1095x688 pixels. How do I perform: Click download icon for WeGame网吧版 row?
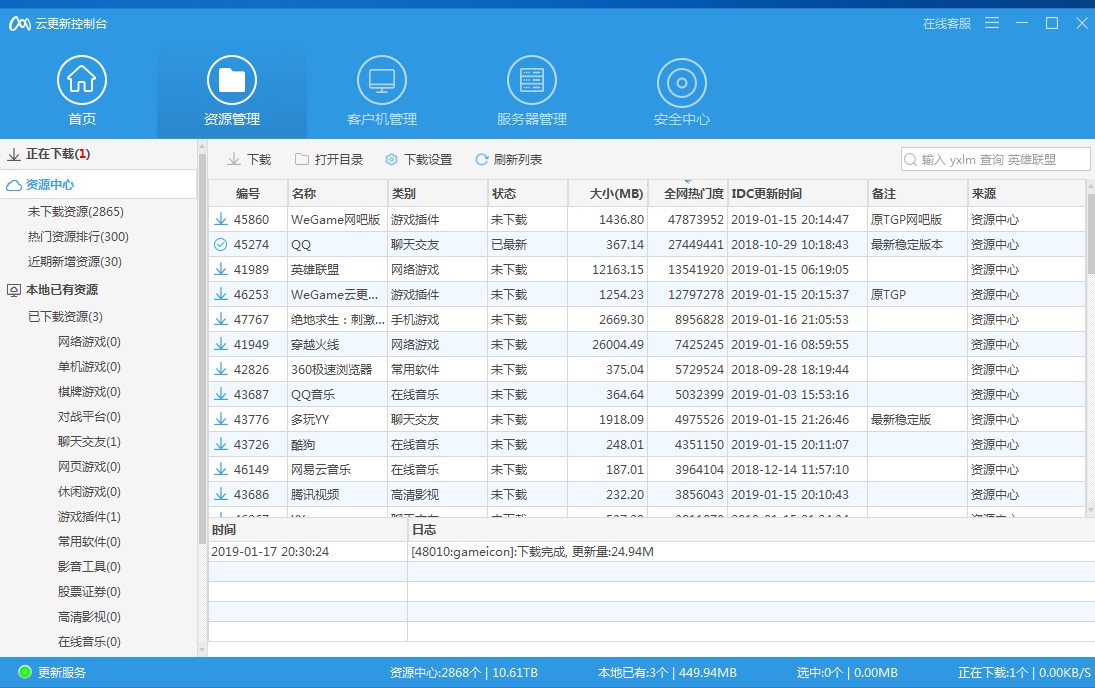coord(221,219)
